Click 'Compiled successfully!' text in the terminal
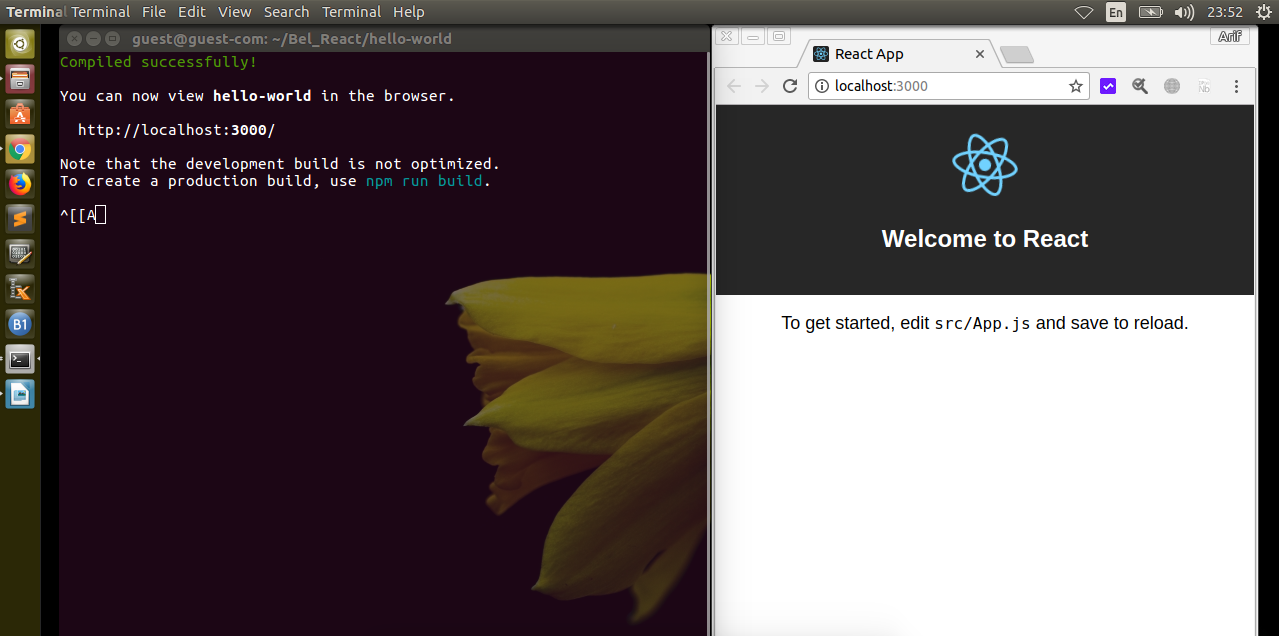The width and height of the screenshot is (1279, 636). pyautogui.click(x=158, y=62)
